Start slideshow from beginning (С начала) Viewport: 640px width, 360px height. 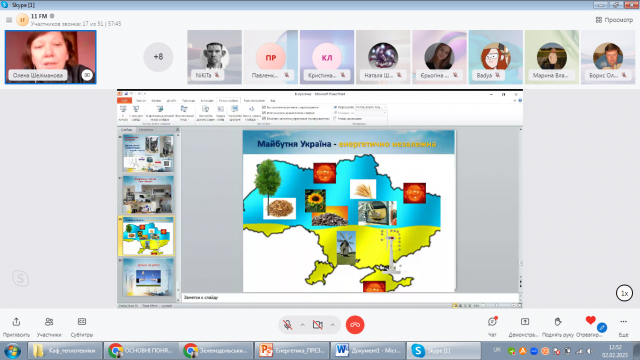(123, 113)
